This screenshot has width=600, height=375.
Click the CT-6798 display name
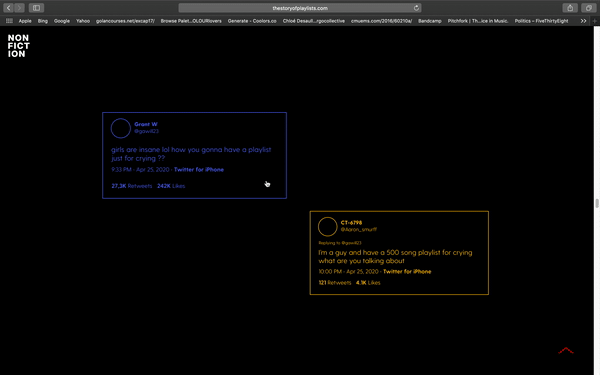351,222
